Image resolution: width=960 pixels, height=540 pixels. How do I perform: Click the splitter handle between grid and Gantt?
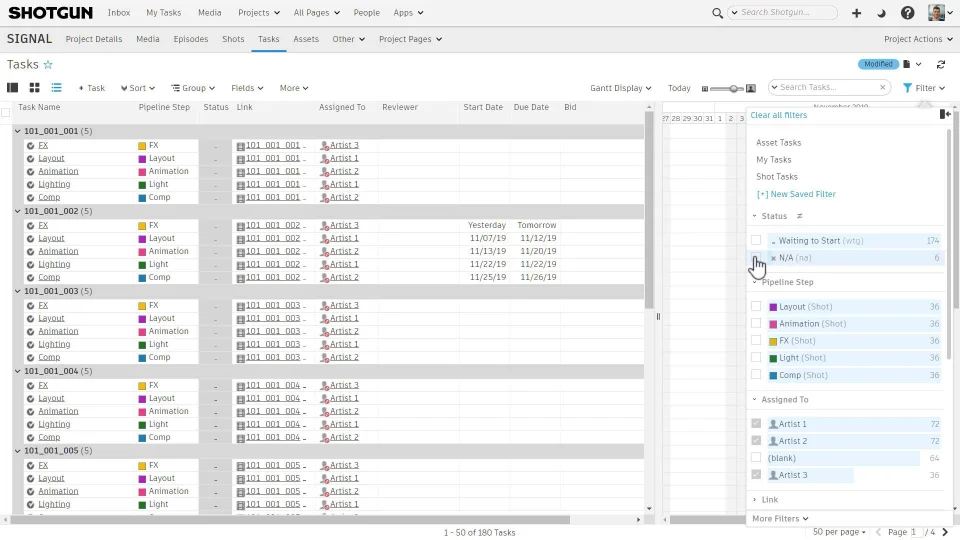[658, 317]
